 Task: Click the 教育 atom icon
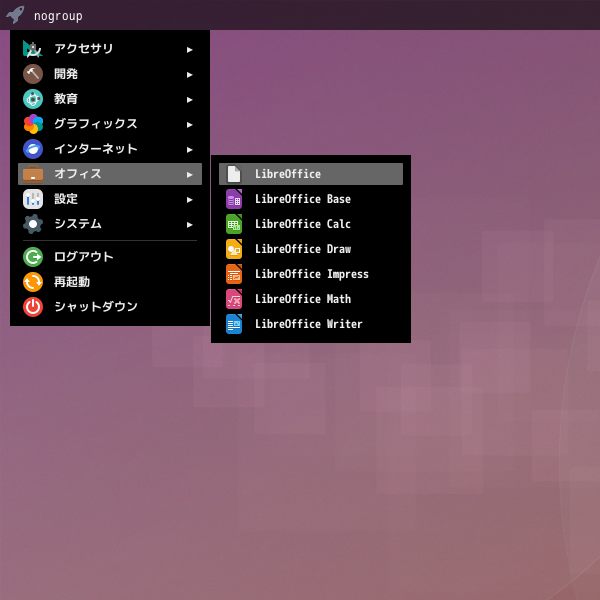click(x=33, y=99)
